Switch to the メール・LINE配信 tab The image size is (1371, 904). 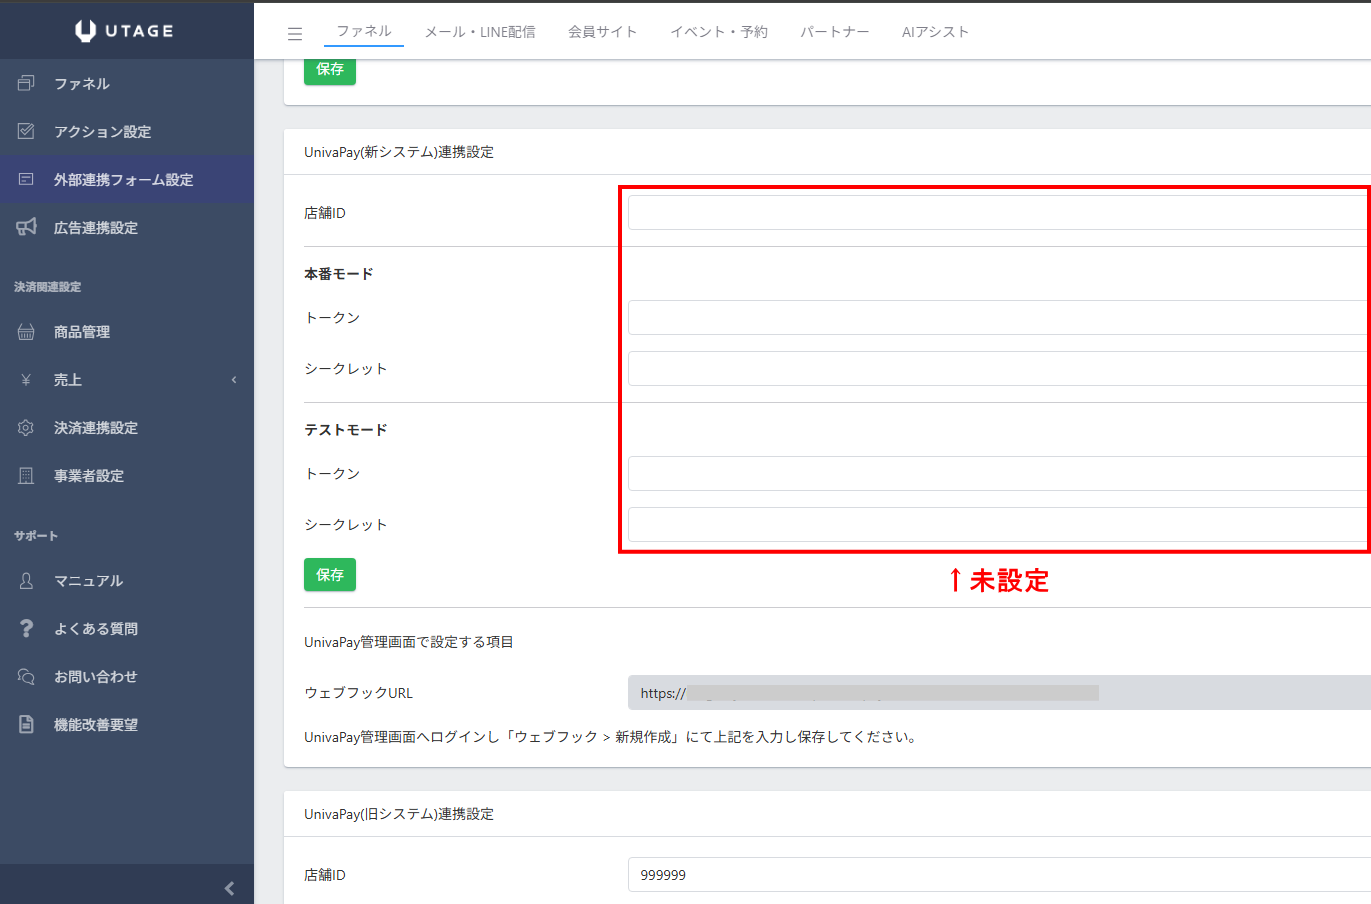coord(480,32)
